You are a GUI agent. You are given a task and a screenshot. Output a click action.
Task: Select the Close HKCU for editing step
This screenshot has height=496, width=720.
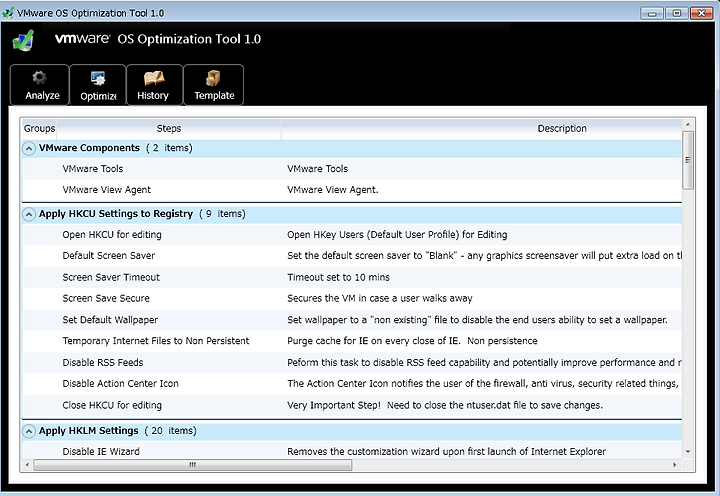click(x=112, y=406)
